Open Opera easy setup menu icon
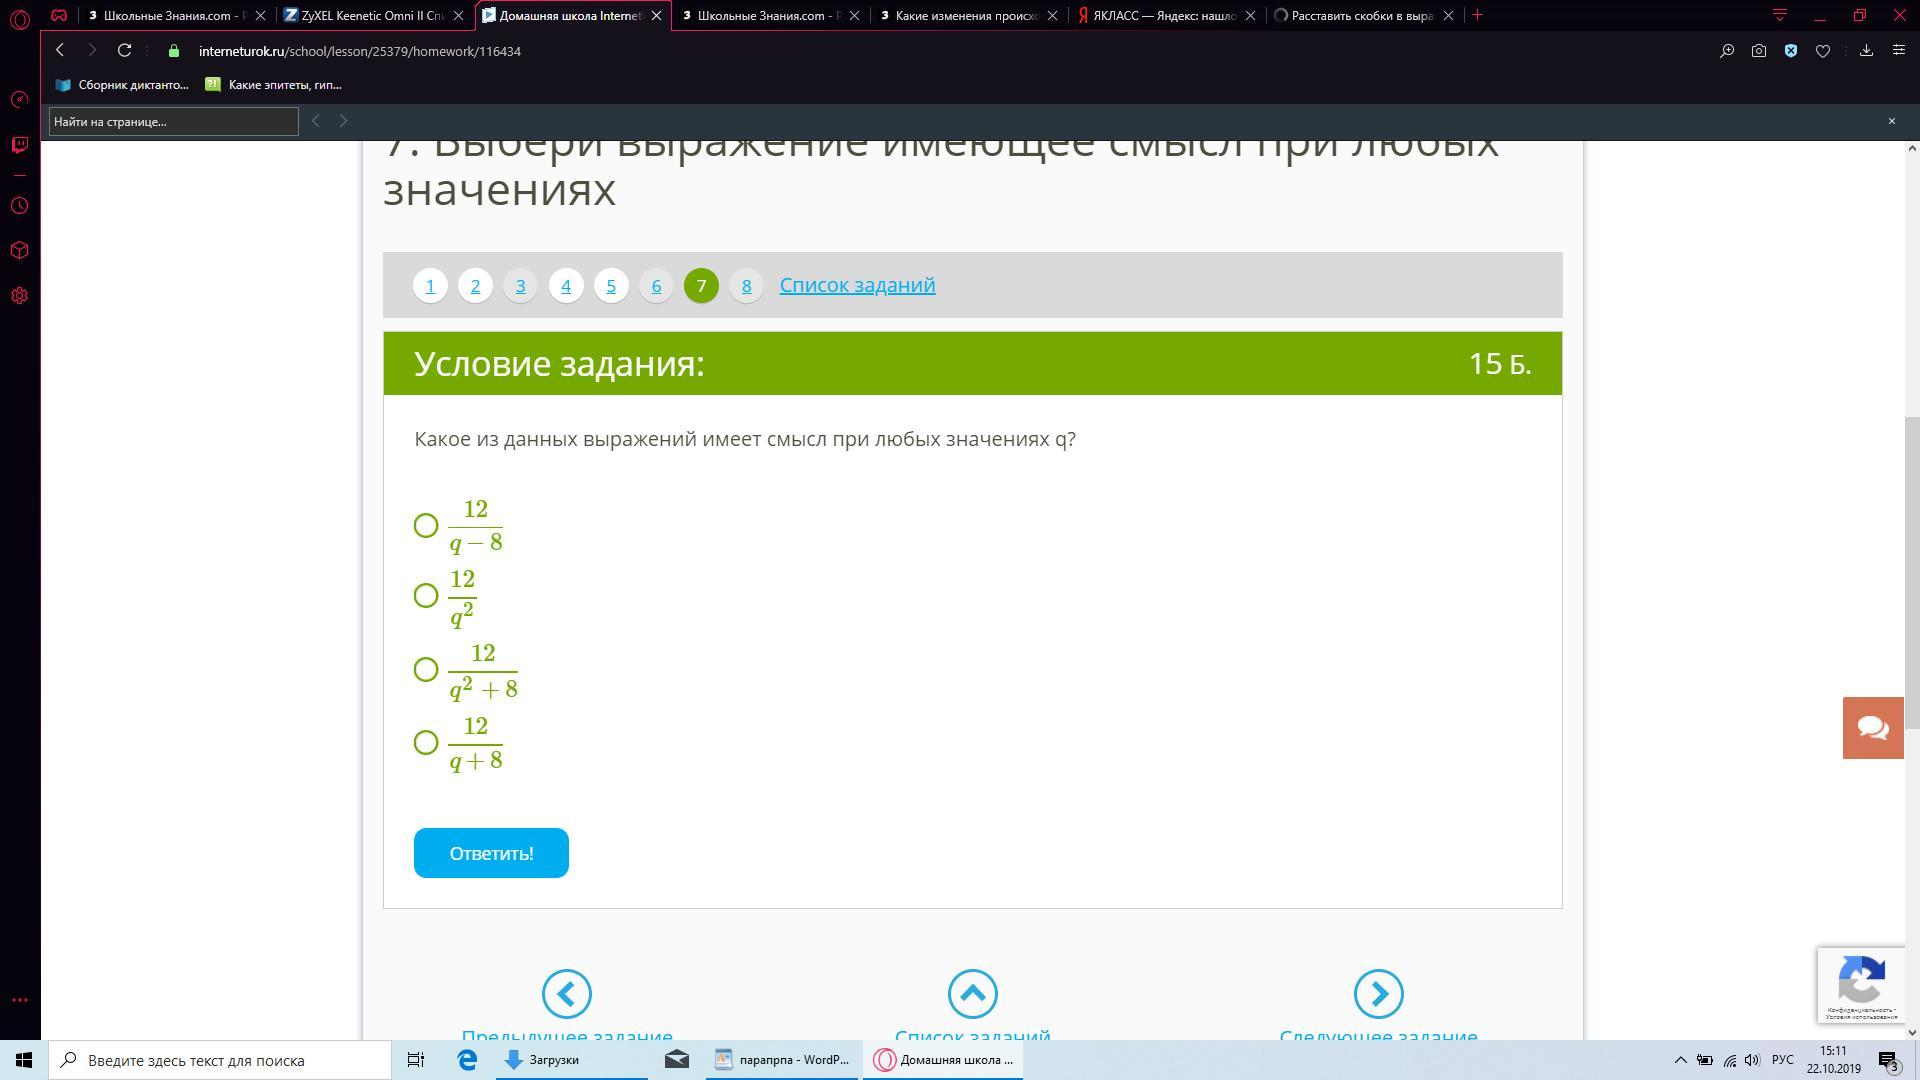 pyautogui.click(x=1898, y=51)
